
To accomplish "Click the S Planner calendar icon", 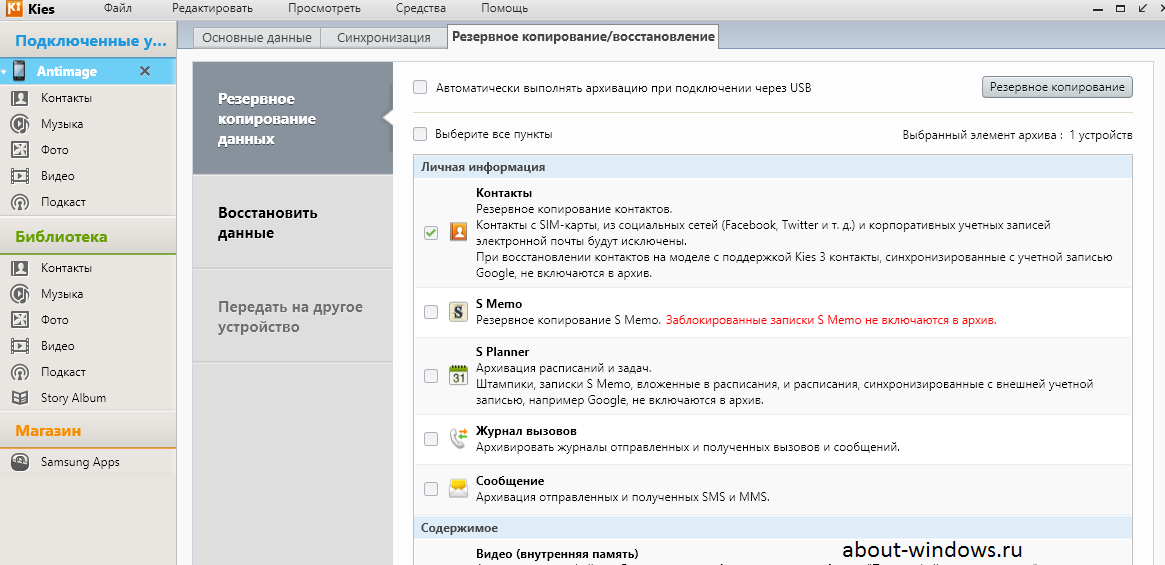I will click(458, 375).
